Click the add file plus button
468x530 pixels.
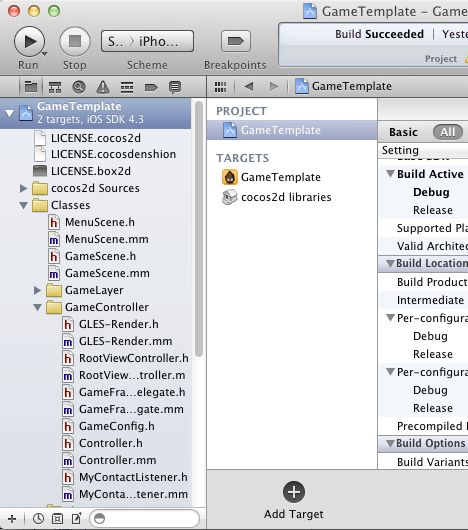[x=12, y=519]
